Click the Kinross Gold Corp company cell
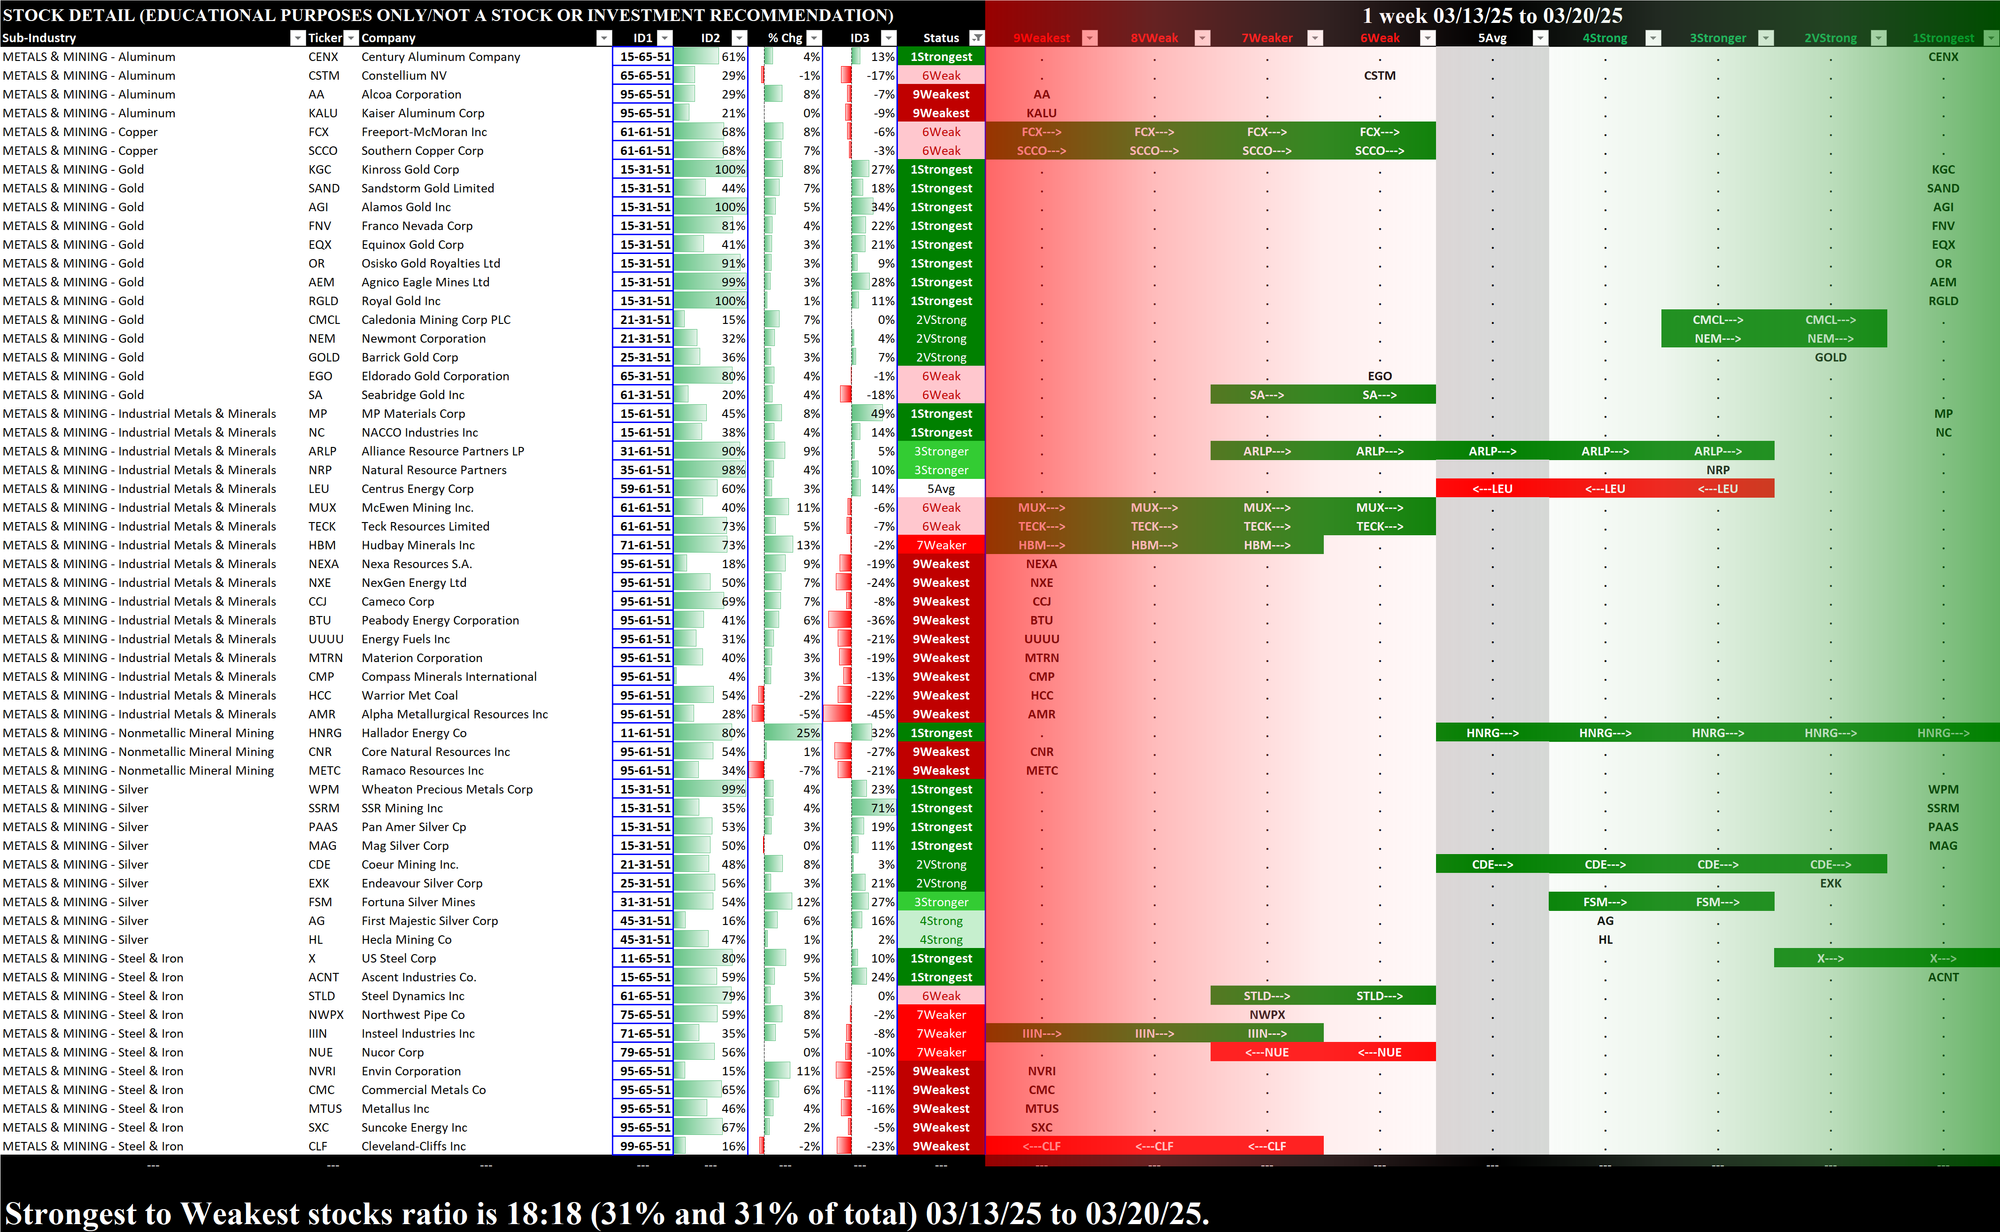Screen dimensions: 2000x1232 [410, 170]
